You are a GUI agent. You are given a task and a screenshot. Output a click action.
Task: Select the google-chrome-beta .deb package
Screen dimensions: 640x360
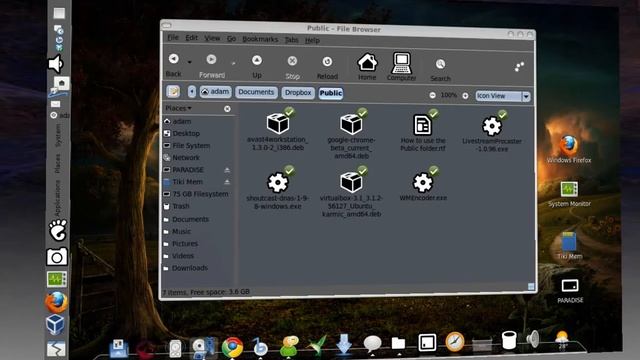click(x=351, y=134)
